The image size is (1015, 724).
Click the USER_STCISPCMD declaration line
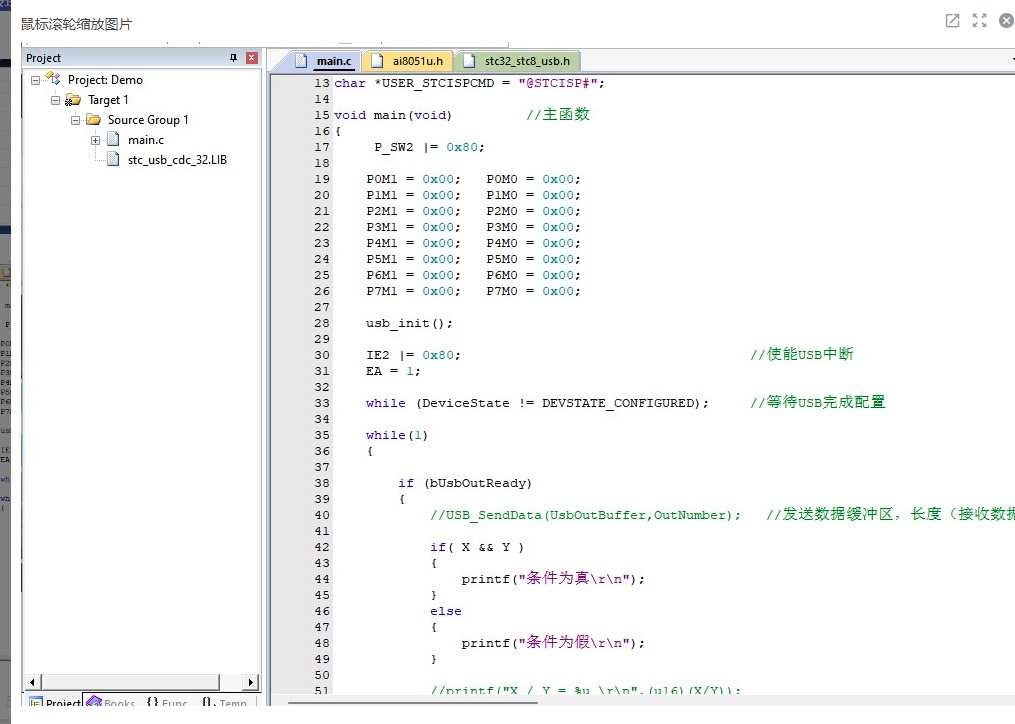(469, 83)
